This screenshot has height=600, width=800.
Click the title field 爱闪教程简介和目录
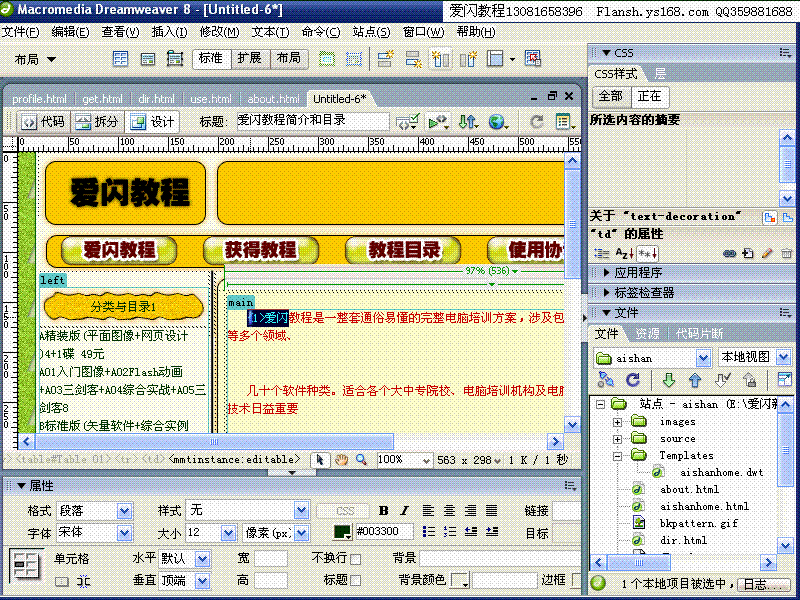click(x=313, y=121)
